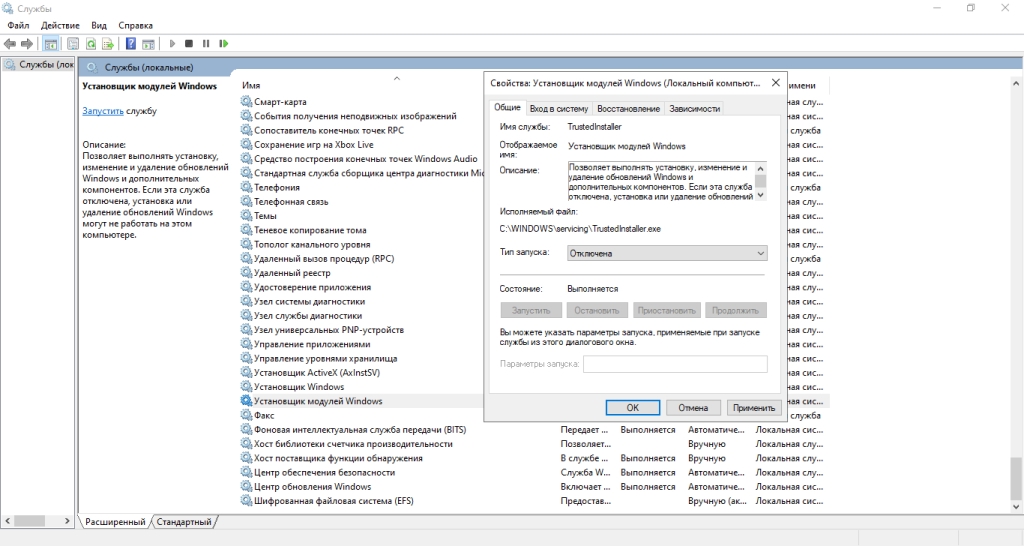Switch to the Вход в систему tab
This screenshot has width=1024, height=546.
pos(558,108)
